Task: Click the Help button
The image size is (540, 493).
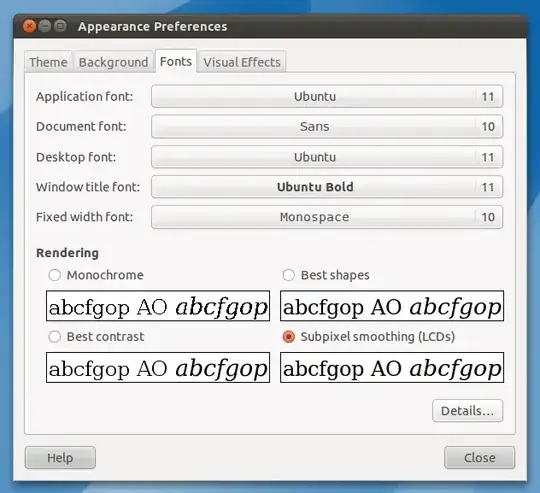Action: point(60,458)
